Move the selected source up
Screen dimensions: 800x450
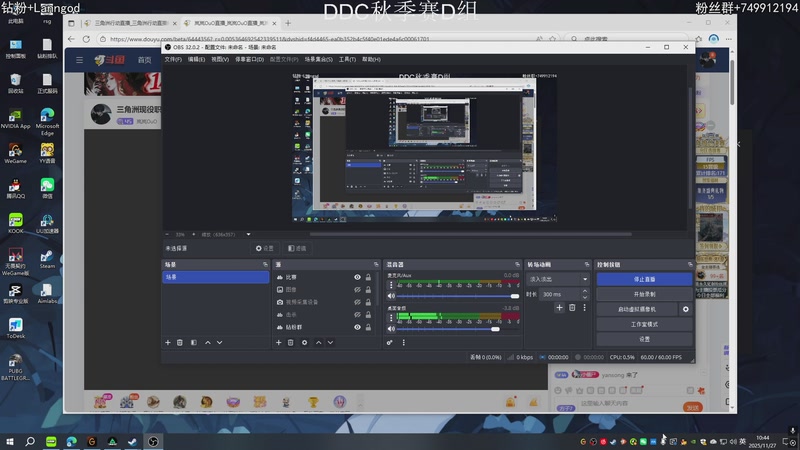[x=318, y=342]
